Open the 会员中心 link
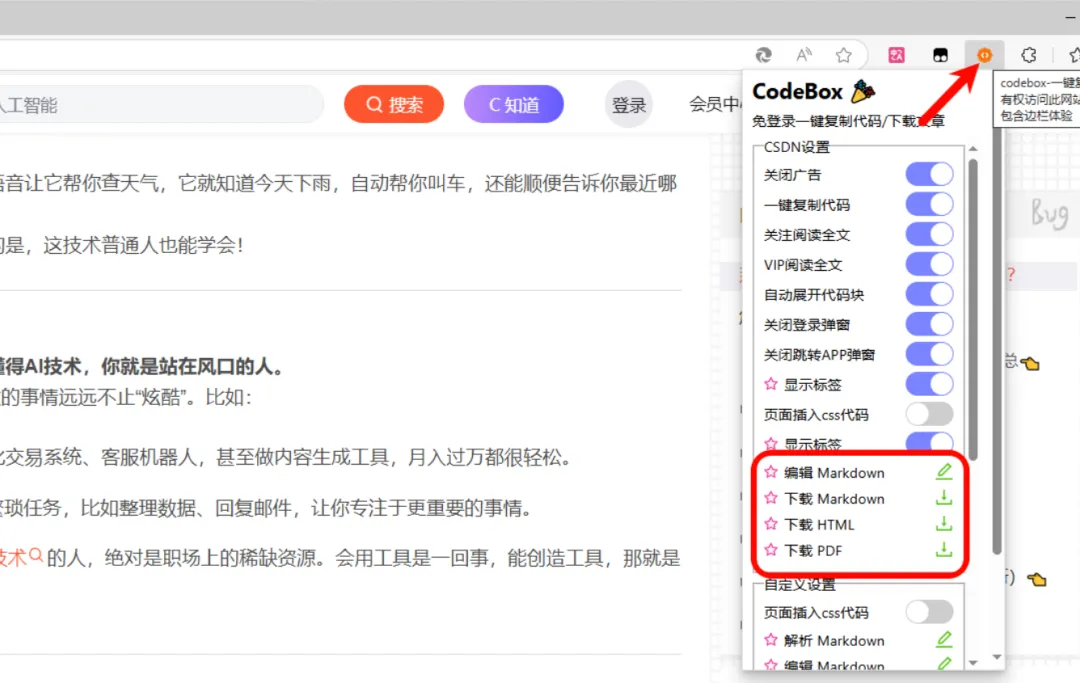Screen dimensions: 1080x683 coord(715,105)
